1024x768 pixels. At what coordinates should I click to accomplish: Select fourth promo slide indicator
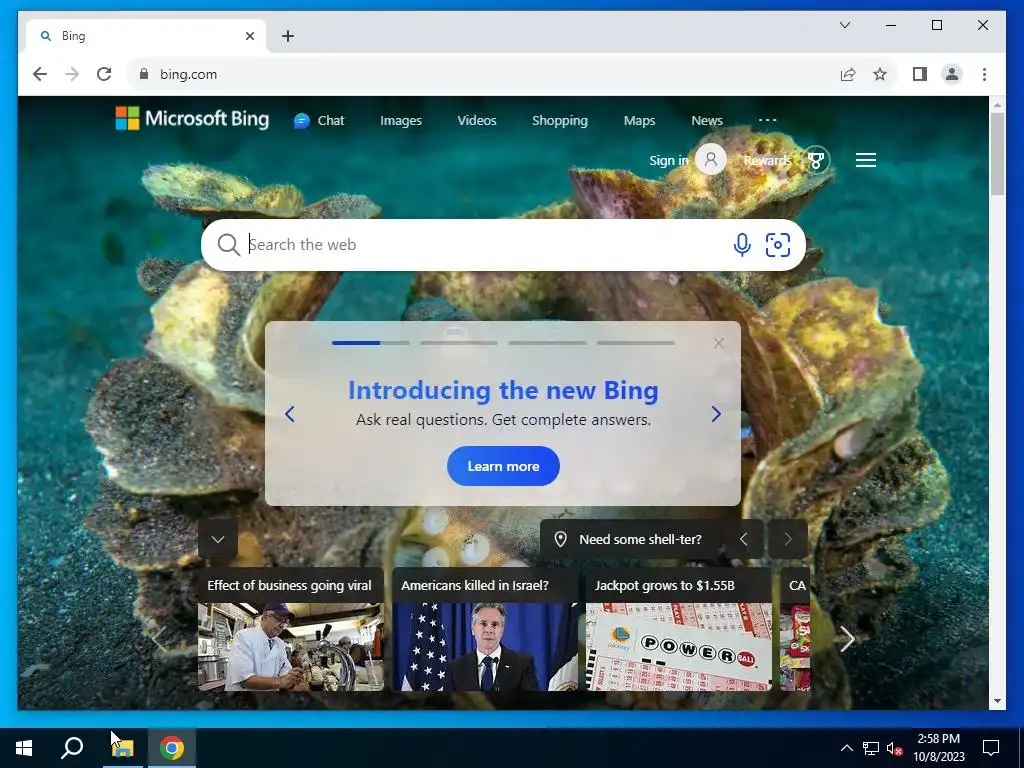point(635,342)
